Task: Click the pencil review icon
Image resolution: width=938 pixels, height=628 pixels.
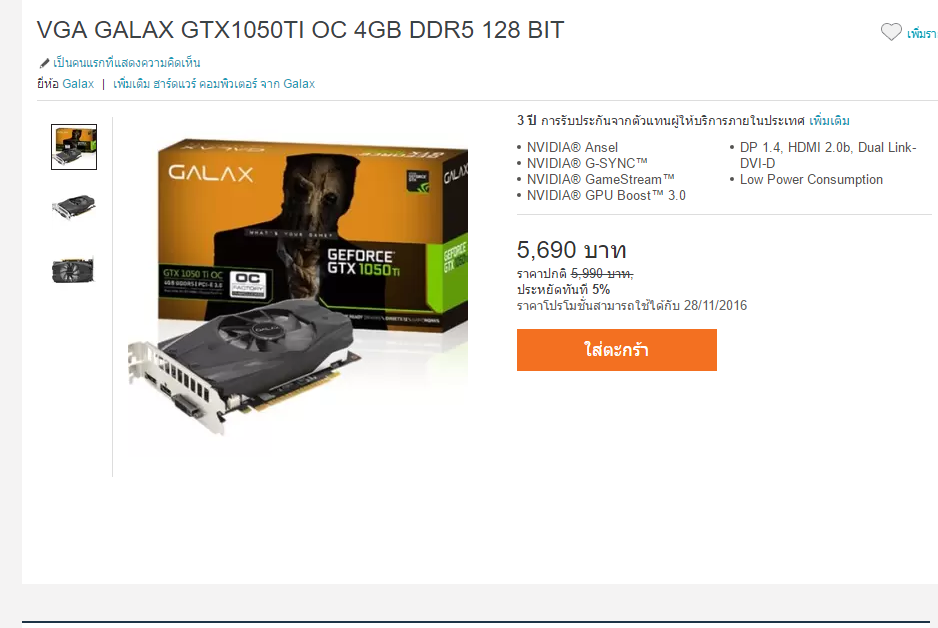Action: tap(44, 63)
